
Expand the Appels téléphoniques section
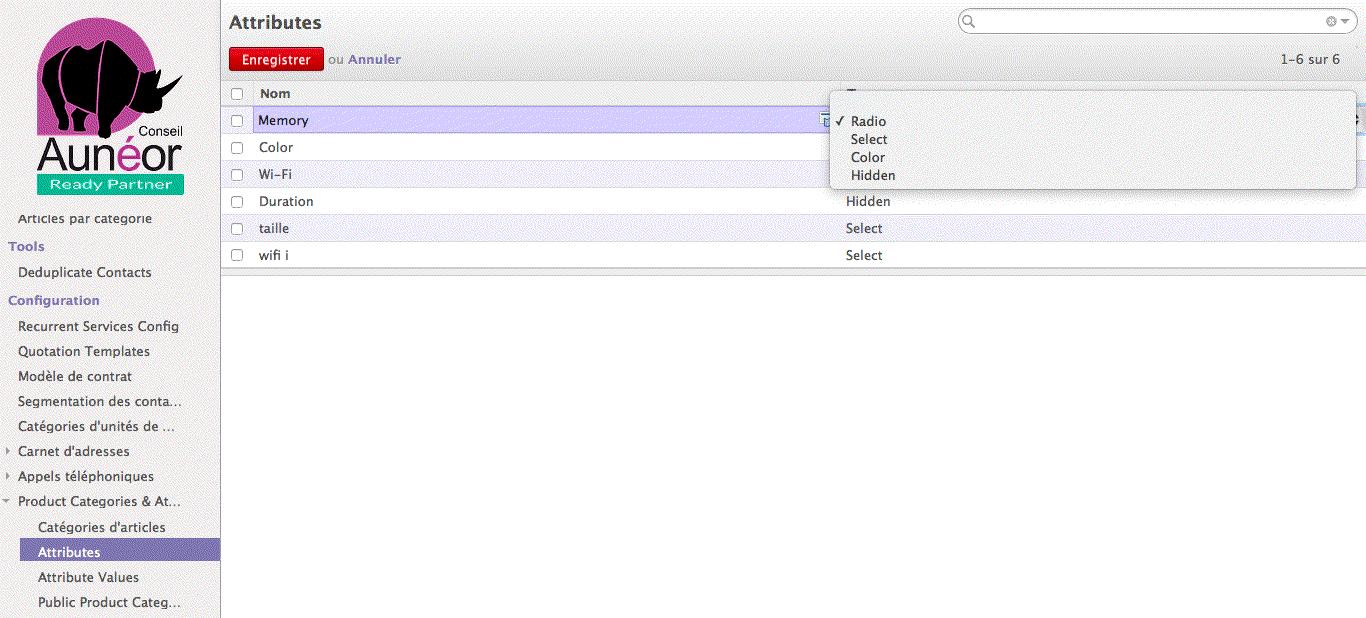pyautogui.click(x=9, y=476)
